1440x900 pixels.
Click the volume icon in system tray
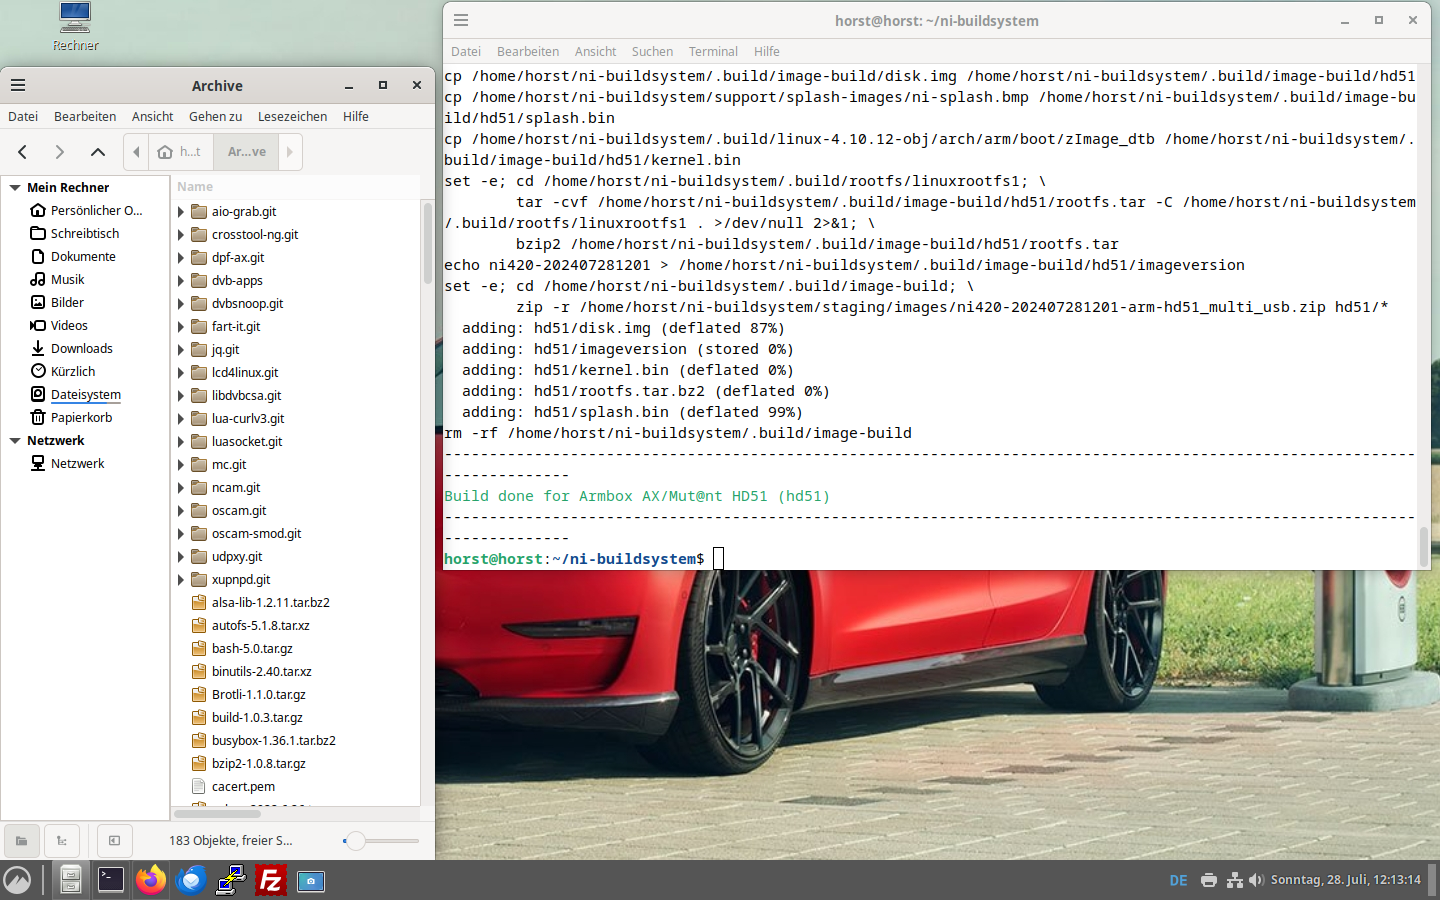point(1256,880)
